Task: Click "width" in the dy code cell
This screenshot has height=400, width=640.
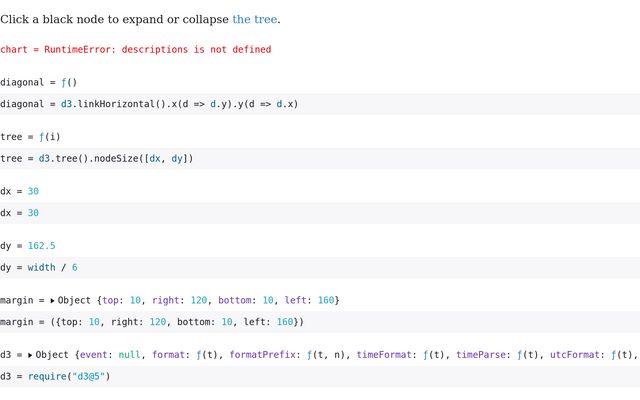Action: click(42, 268)
